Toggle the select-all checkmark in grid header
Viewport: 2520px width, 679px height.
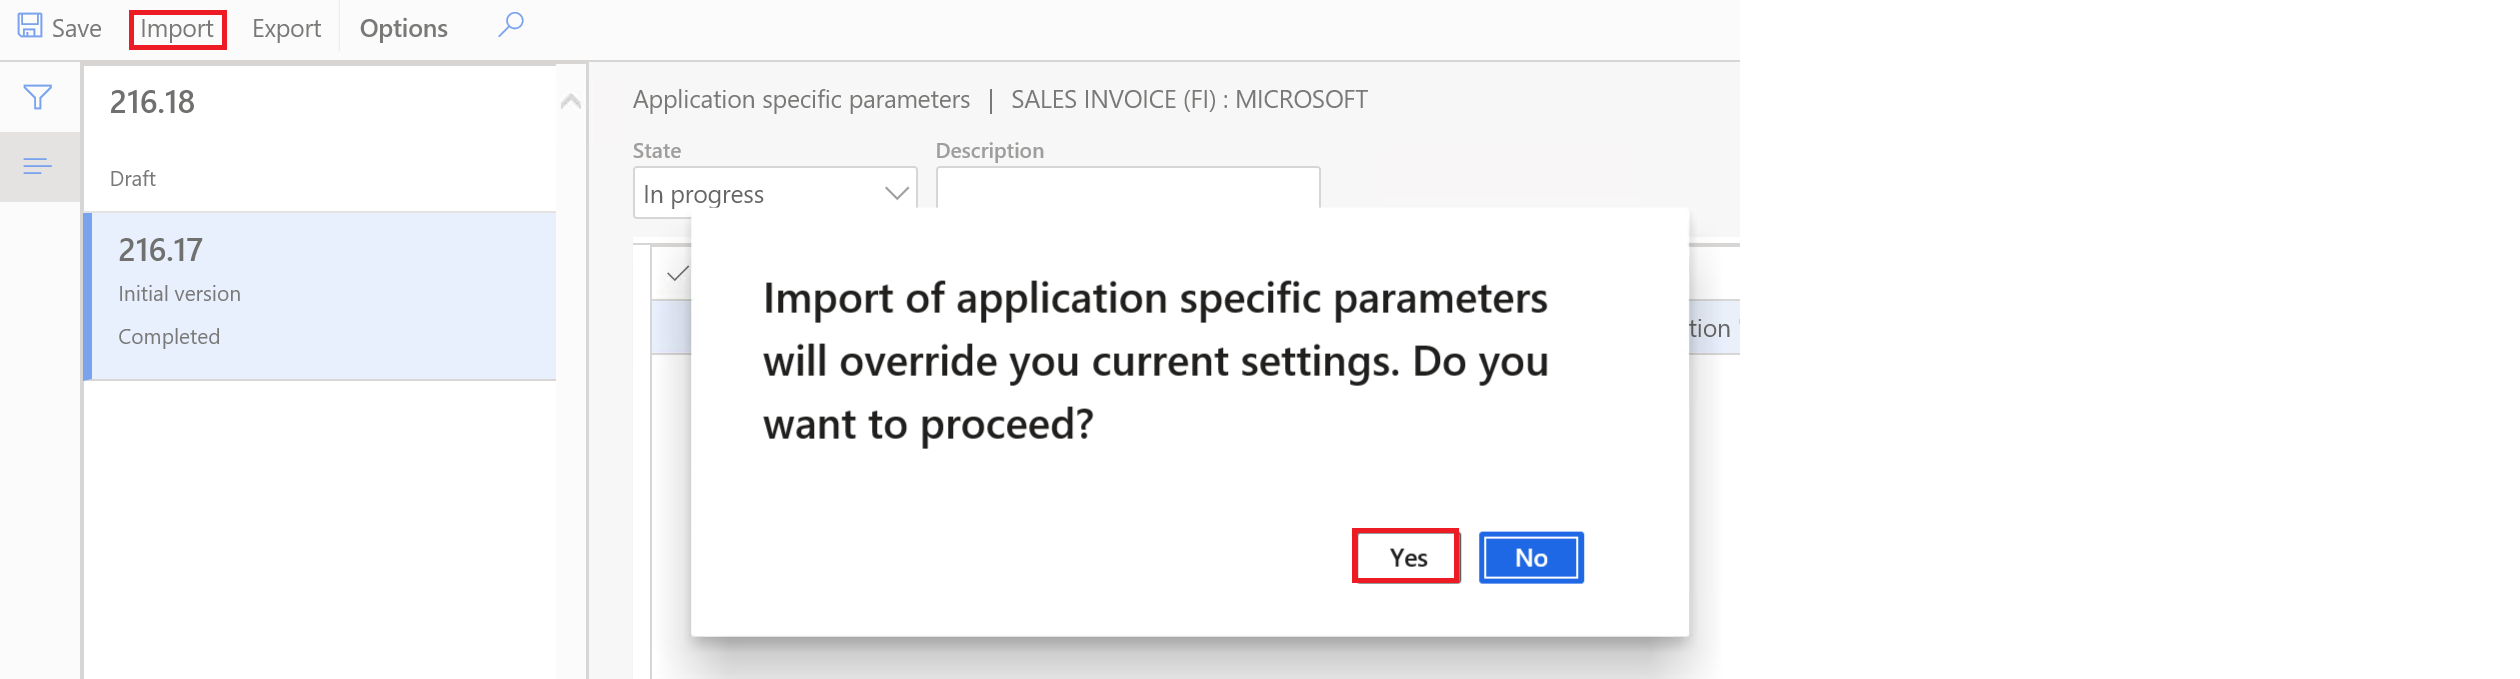677,273
